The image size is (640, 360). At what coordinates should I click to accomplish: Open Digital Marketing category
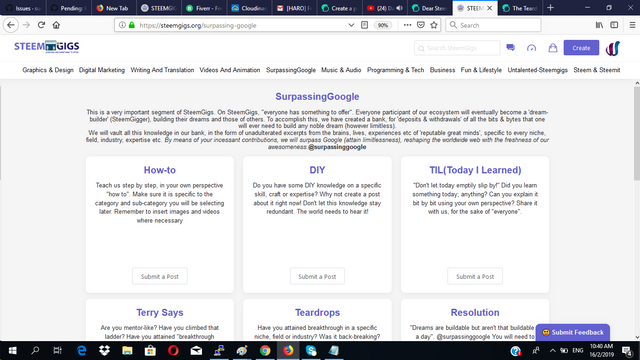[102, 70]
